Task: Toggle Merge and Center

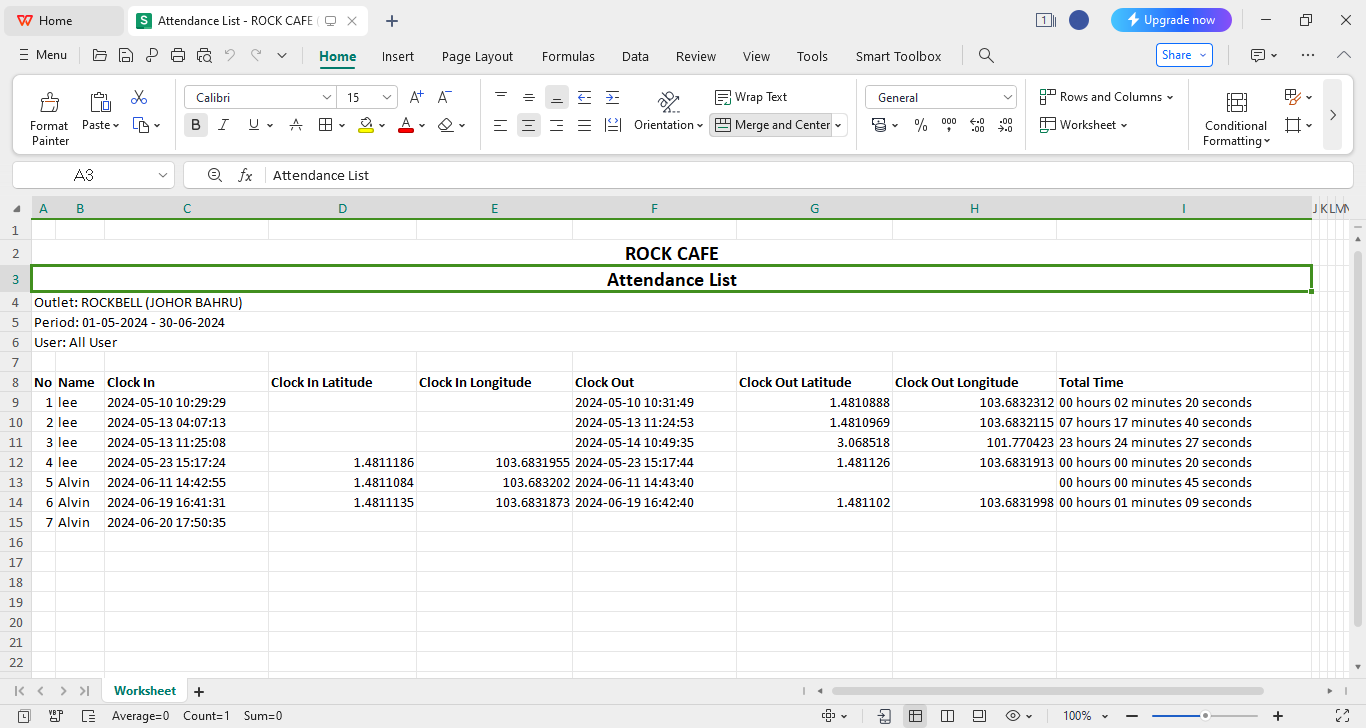Action: 771,125
